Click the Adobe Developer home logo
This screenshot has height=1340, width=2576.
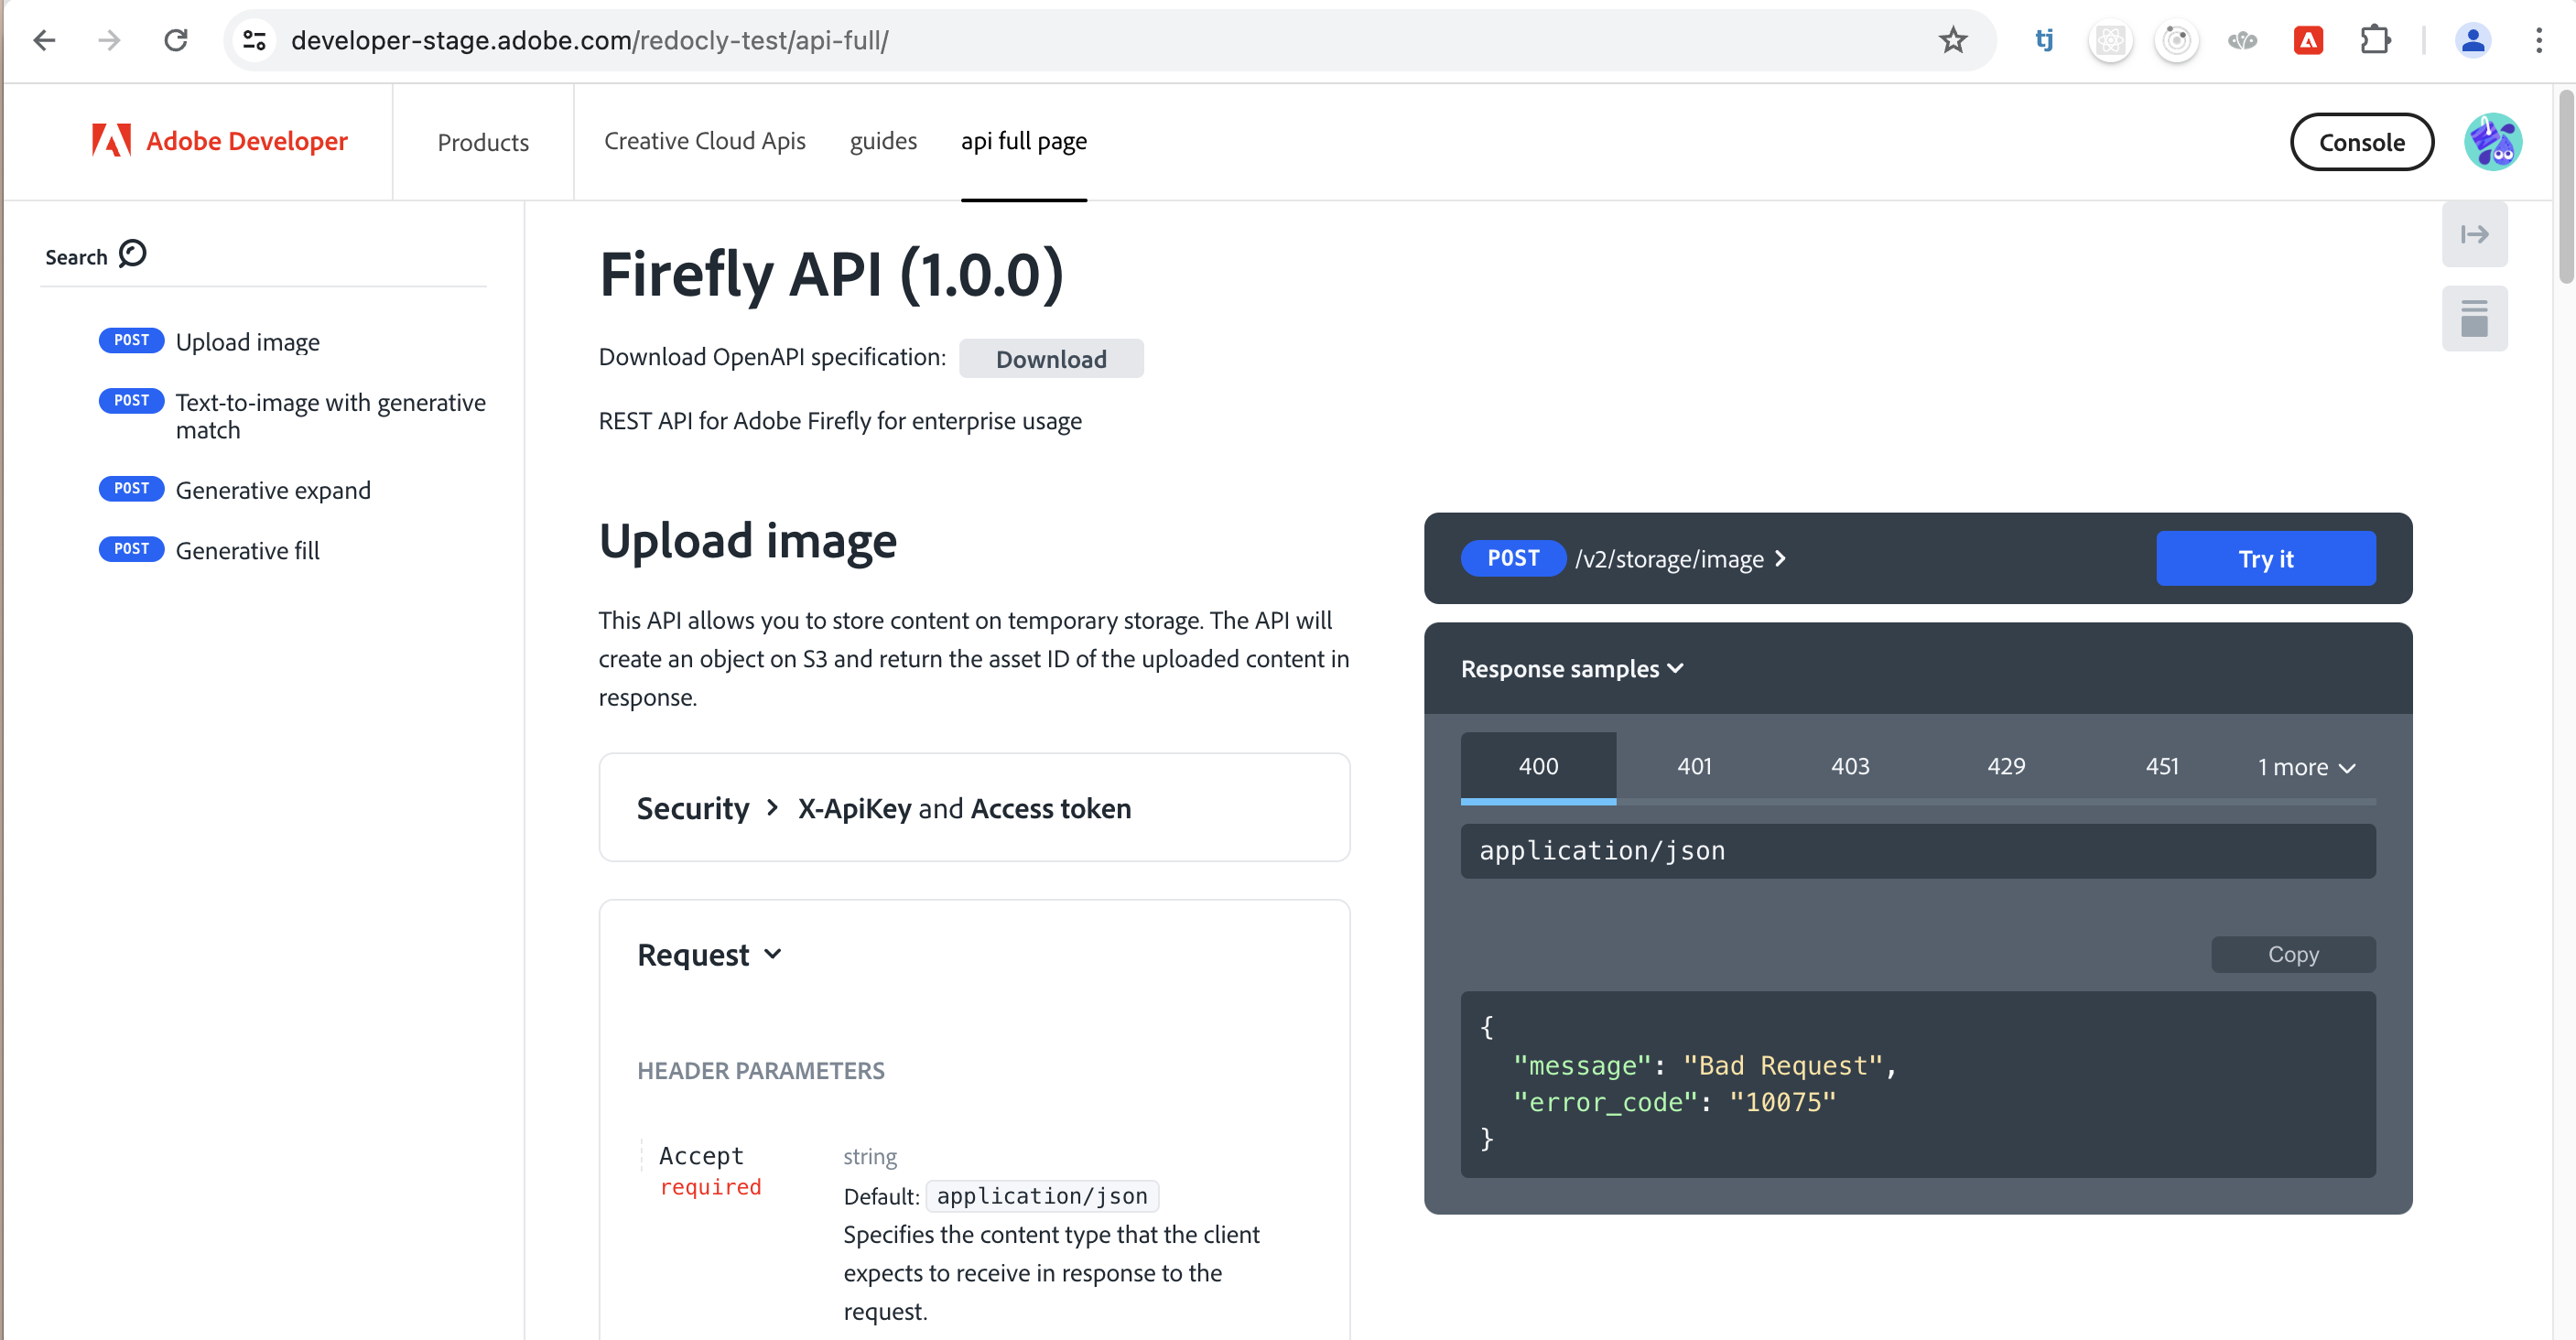(218, 141)
